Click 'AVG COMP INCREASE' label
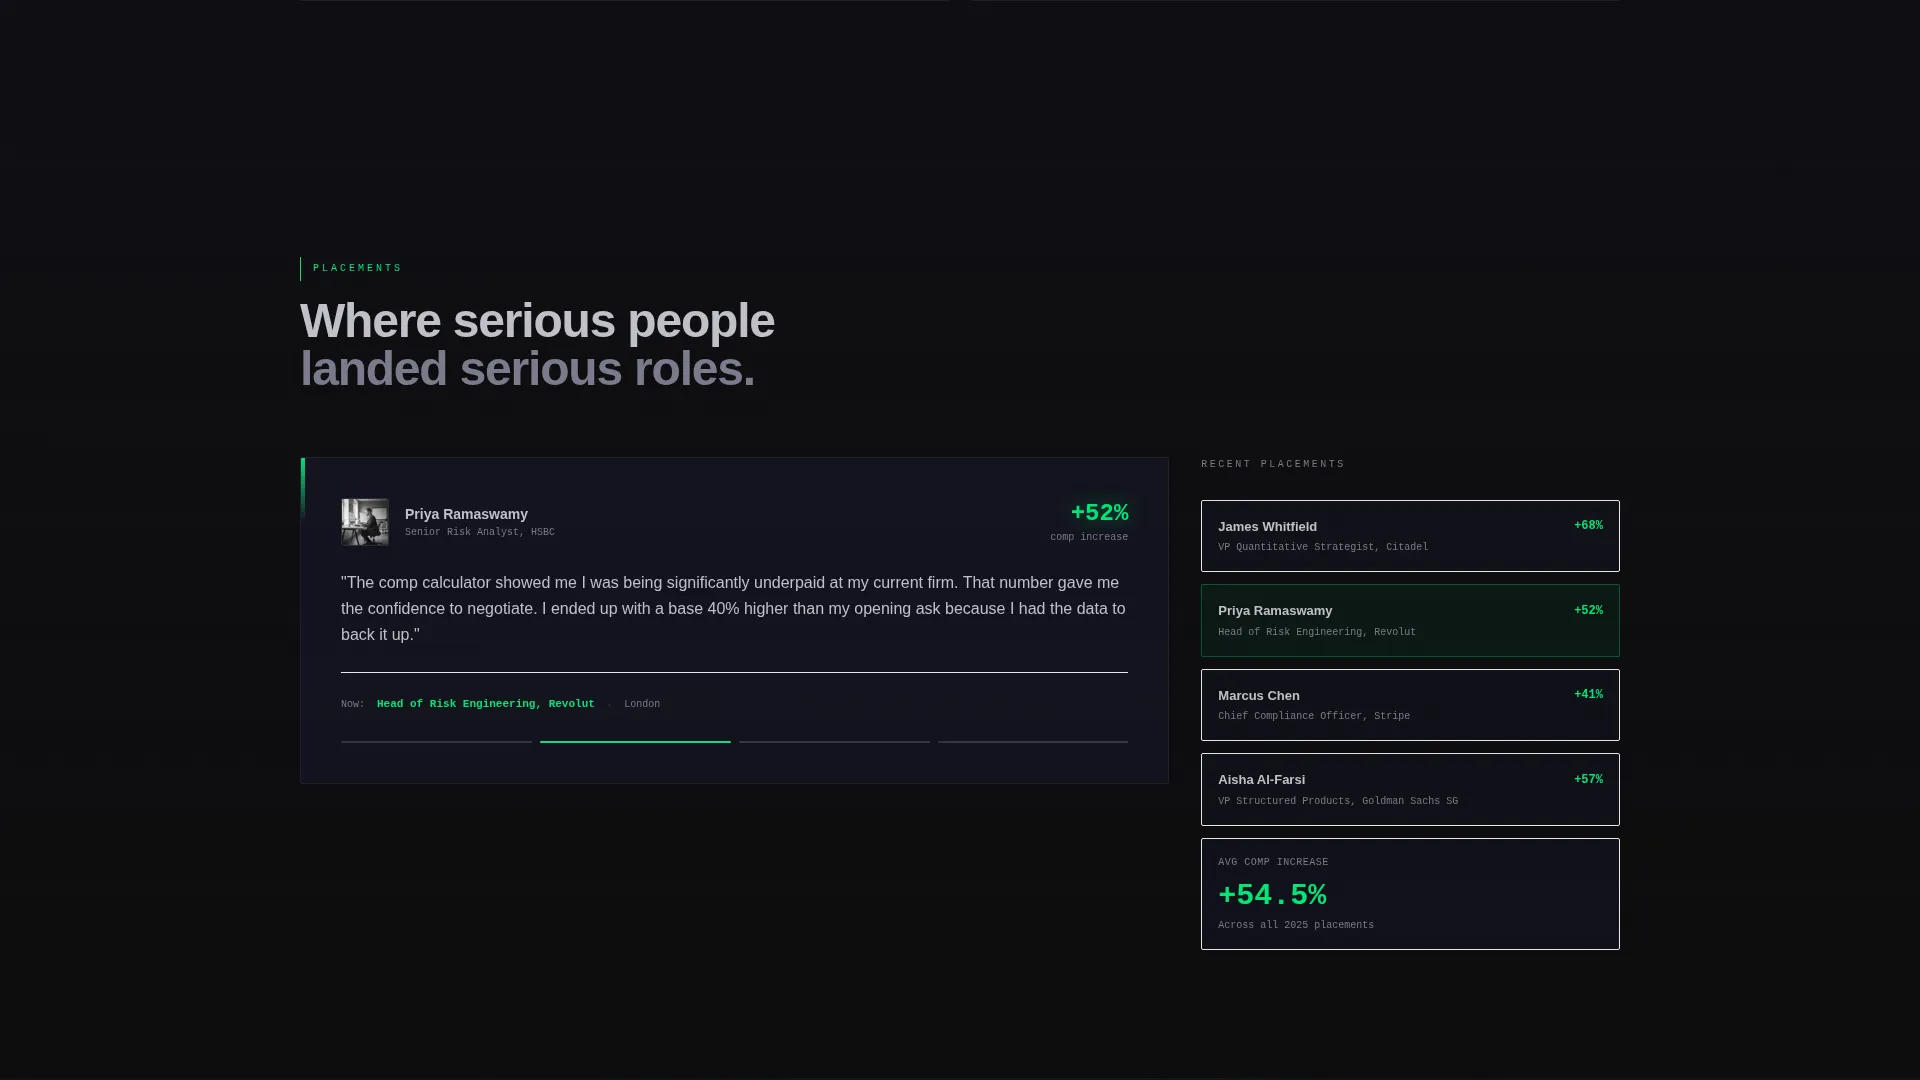The width and height of the screenshot is (1920, 1080). (x=1273, y=862)
